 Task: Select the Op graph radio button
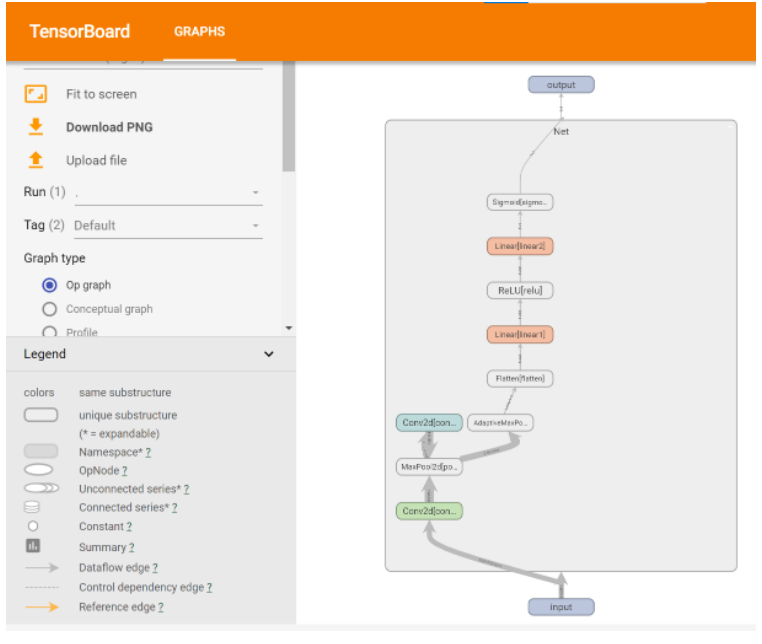pyautogui.click(x=50, y=285)
